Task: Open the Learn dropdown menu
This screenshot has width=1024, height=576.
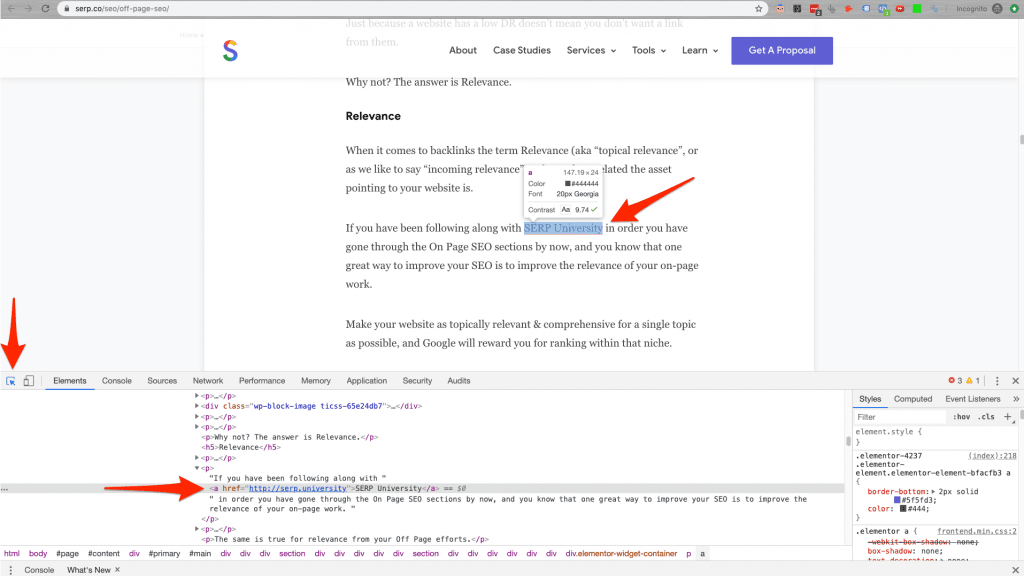Action: (x=700, y=50)
